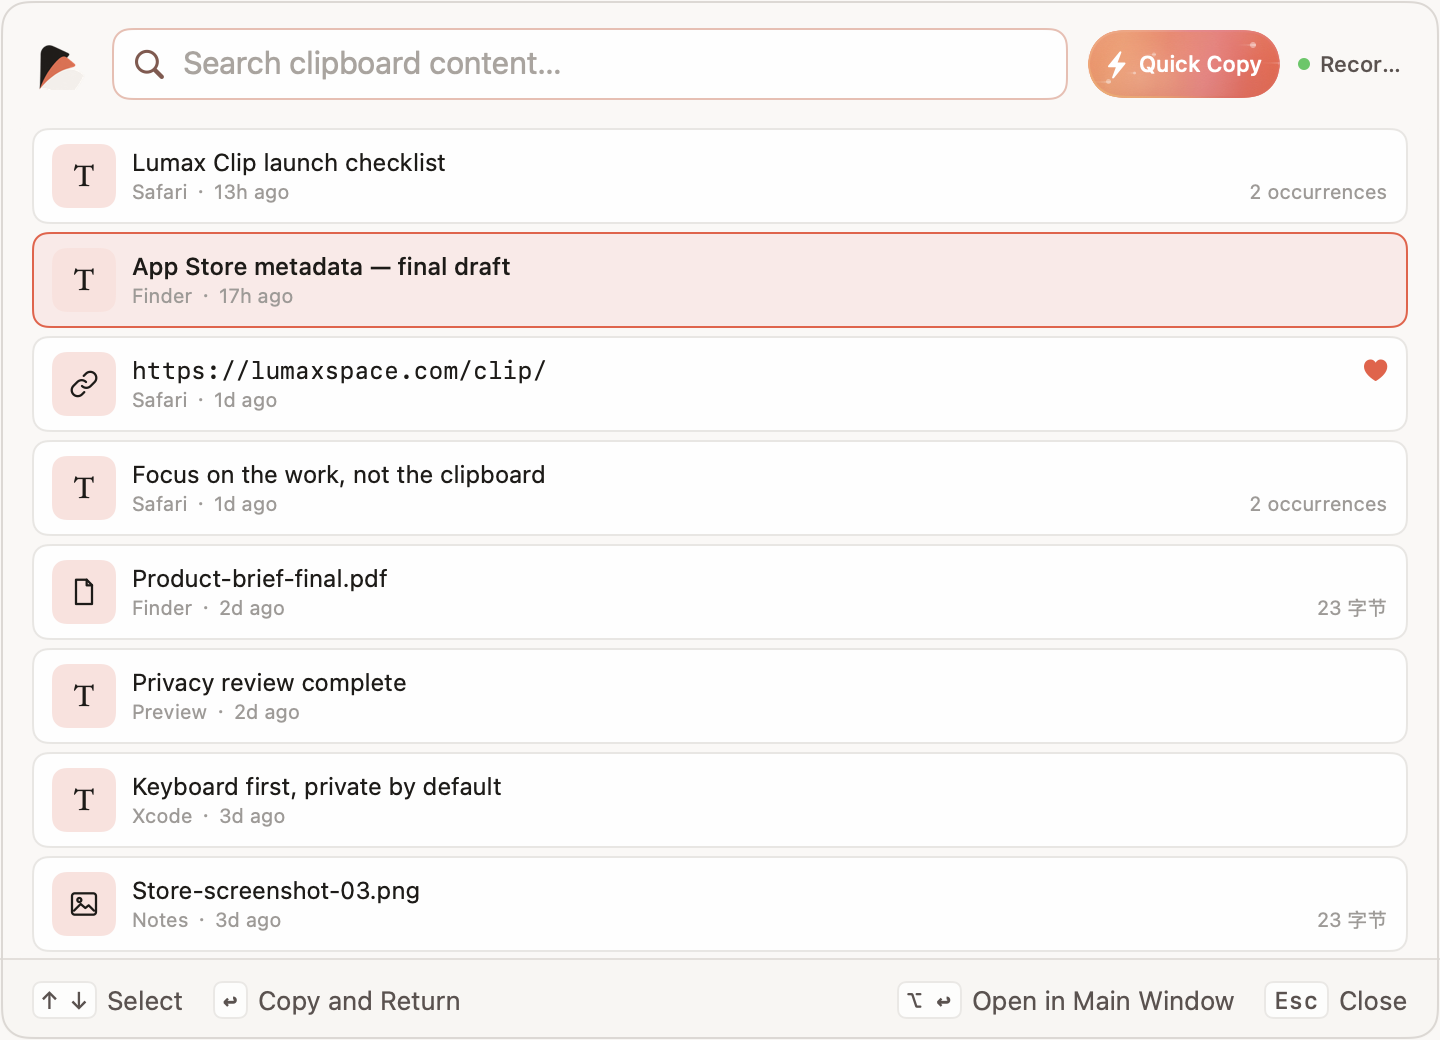Select the Store-screenshot-03.png entry
This screenshot has height=1040, width=1440.
720,904
